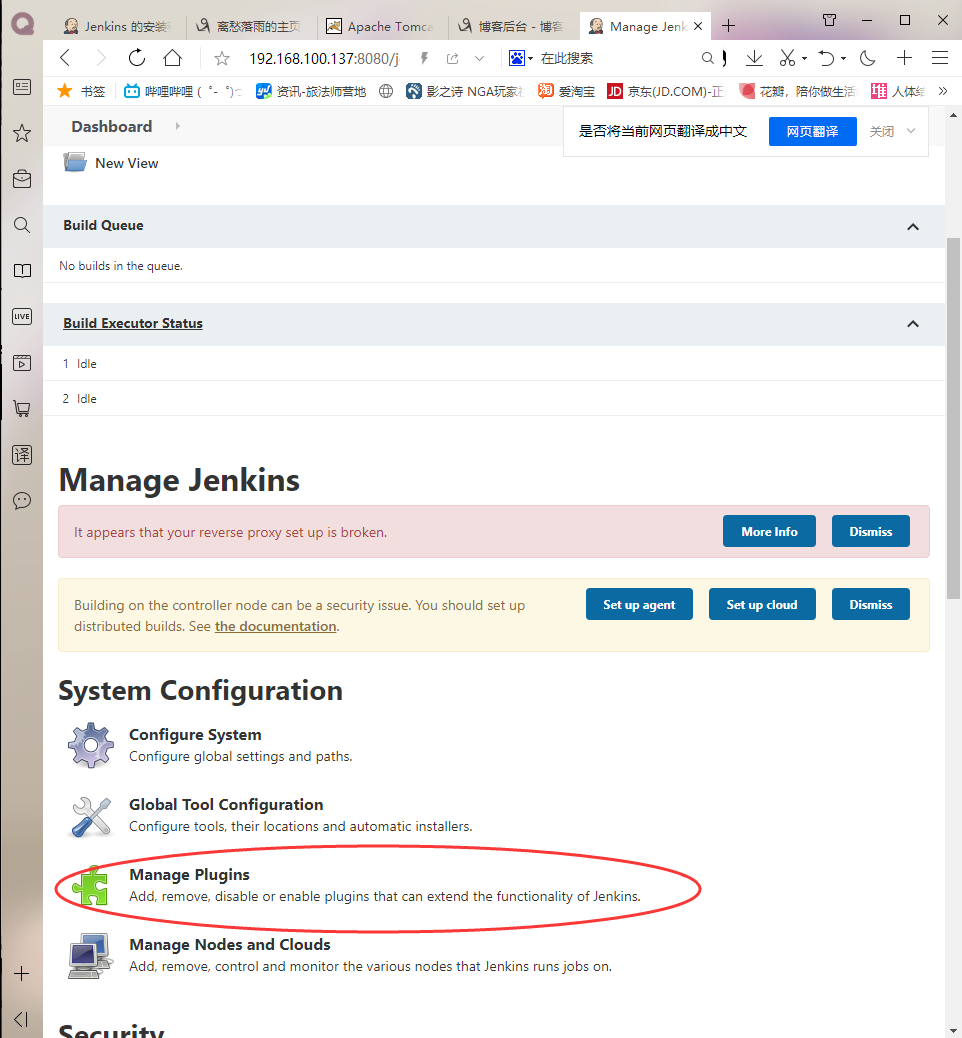This screenshot has width=962, height=1038.
Task: Expand the Dashboard breadcrumb arrow
Action: (177, 126)
